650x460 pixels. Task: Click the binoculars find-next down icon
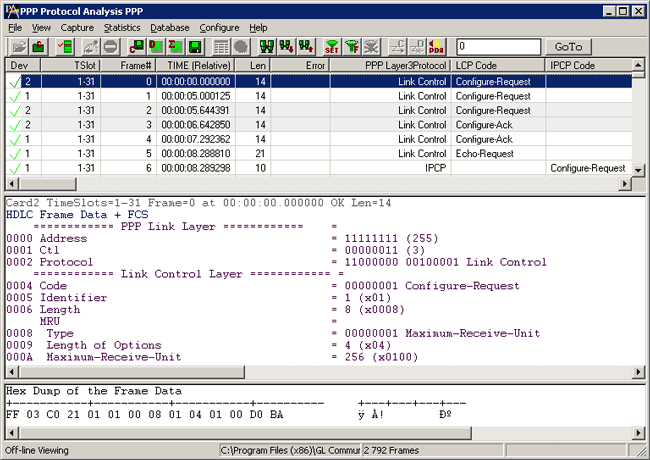click(x=286, y=47)
